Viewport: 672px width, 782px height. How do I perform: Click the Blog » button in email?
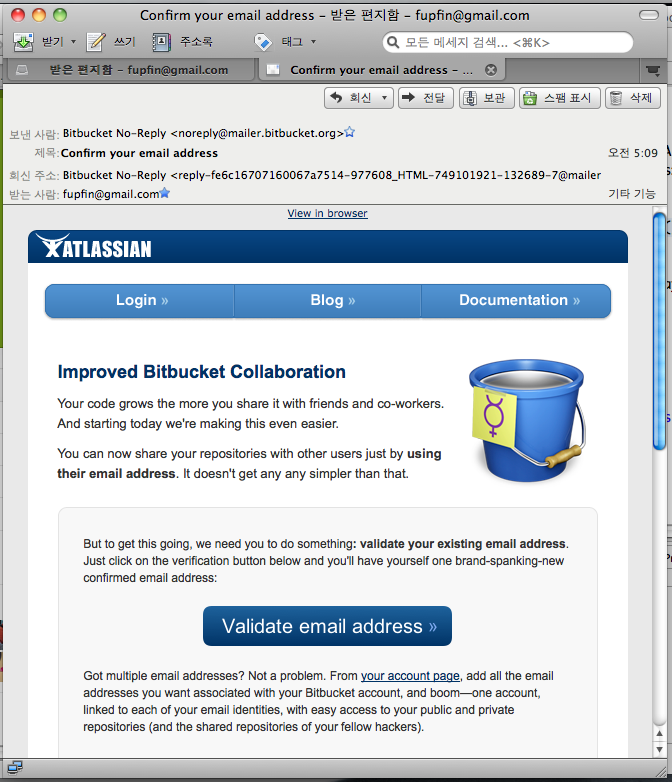[328, 300]
